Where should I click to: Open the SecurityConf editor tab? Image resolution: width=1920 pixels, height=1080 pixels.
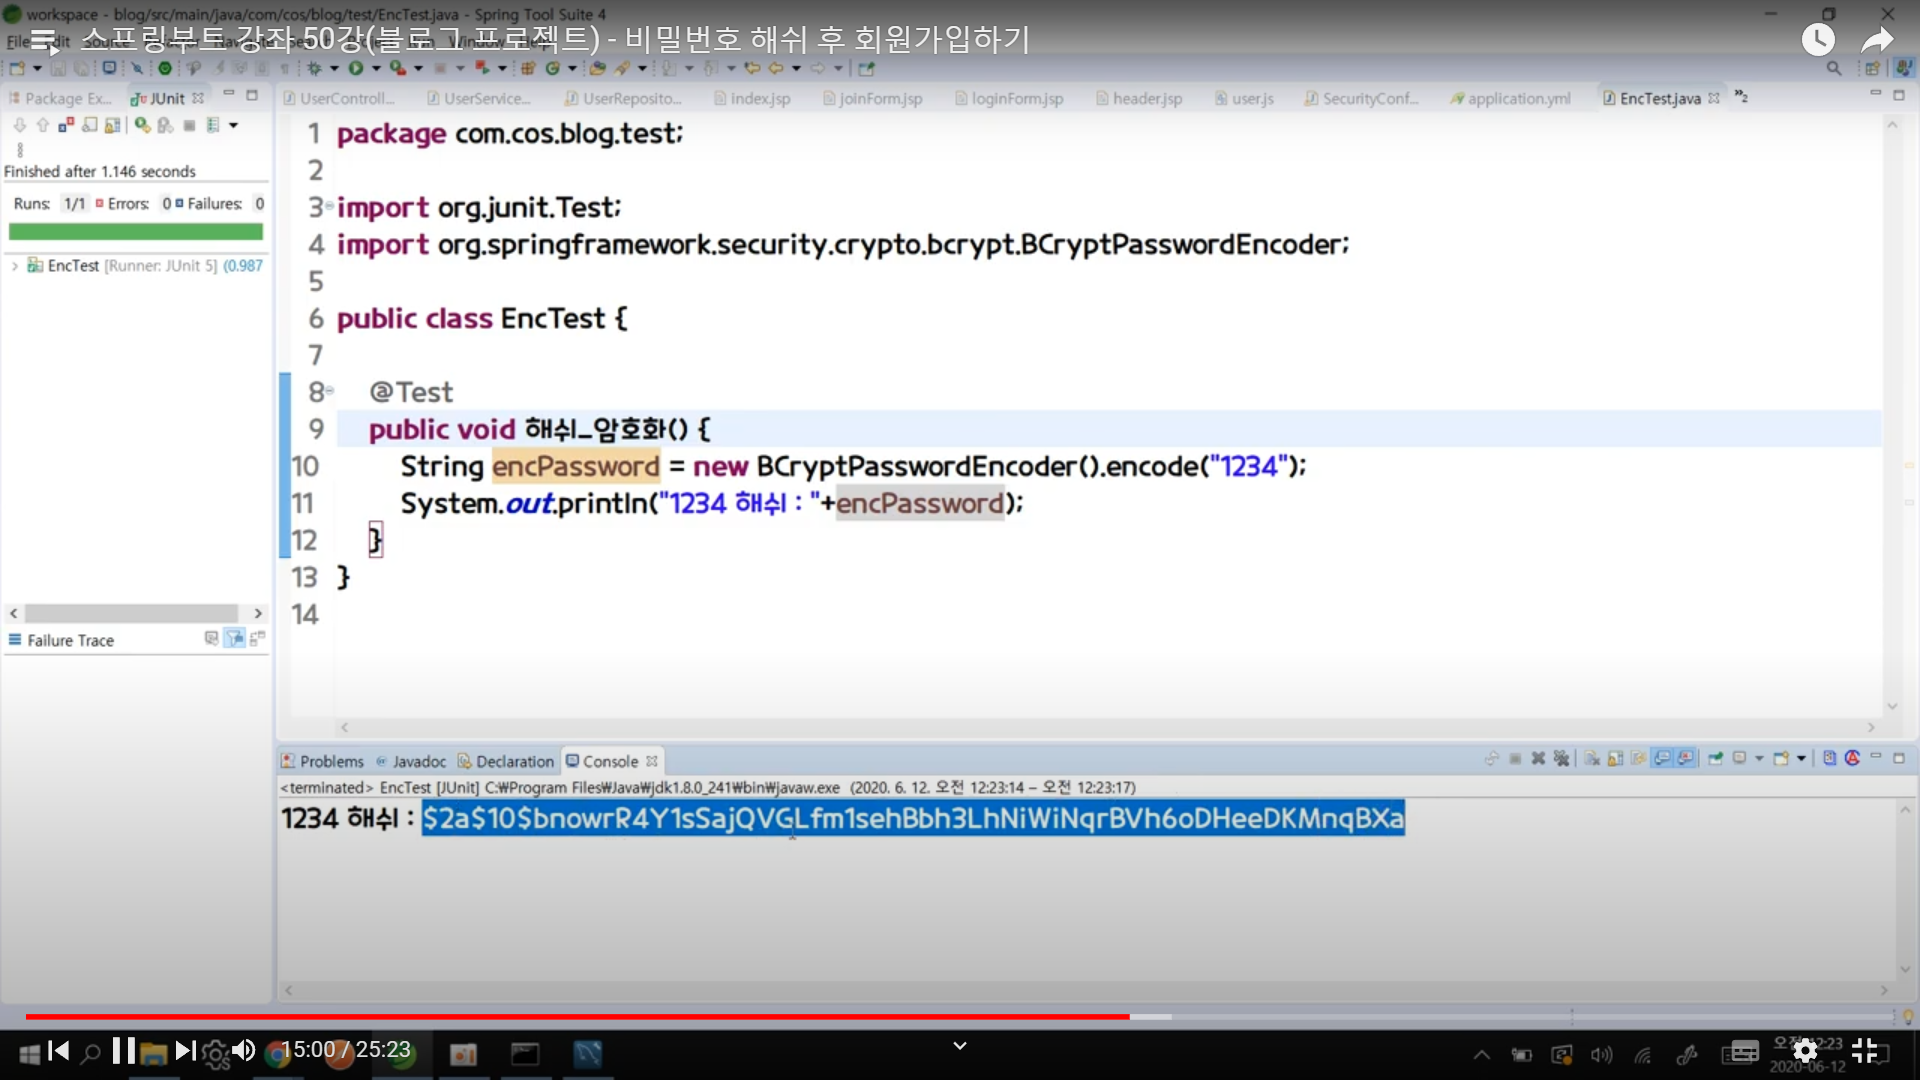point(1361,98)
